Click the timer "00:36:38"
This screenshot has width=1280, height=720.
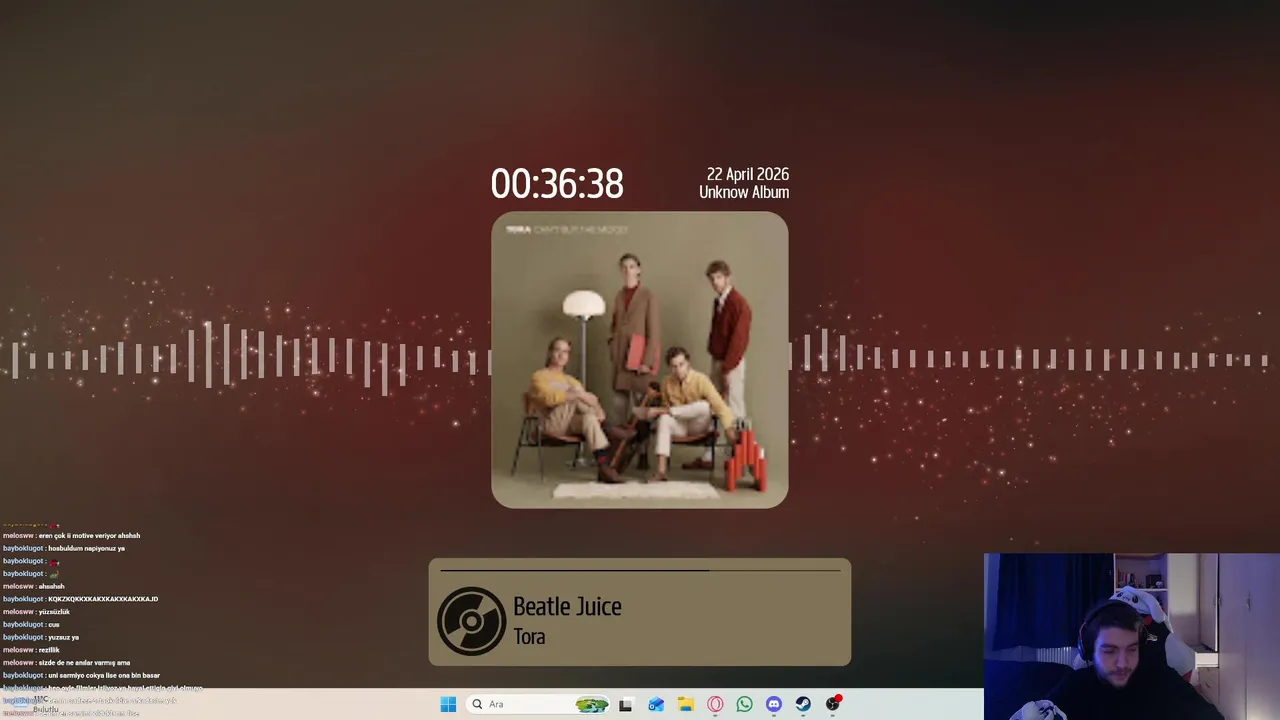[x=557, y=184]
